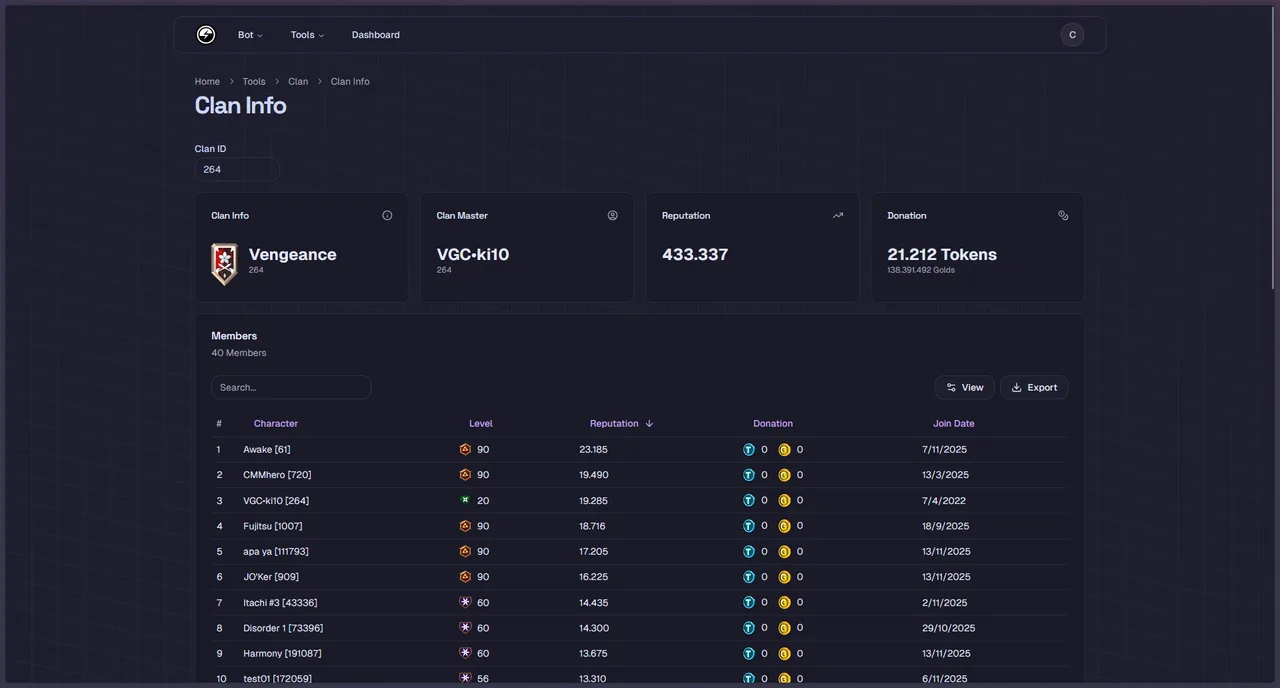Go to the Dashboard page

tap(376, 35)
